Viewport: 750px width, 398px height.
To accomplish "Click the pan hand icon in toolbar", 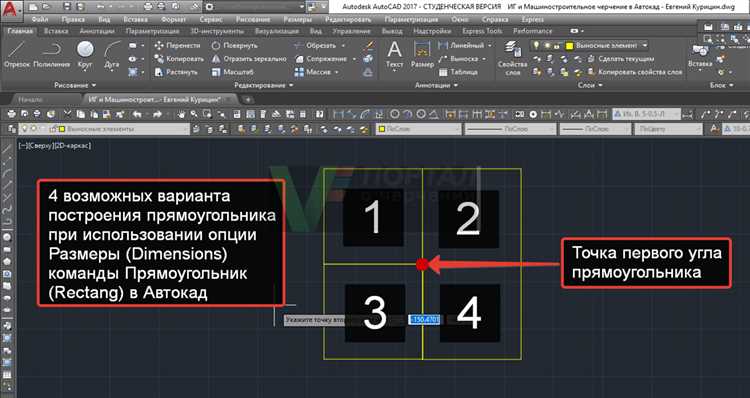I will tap(181, 114).
